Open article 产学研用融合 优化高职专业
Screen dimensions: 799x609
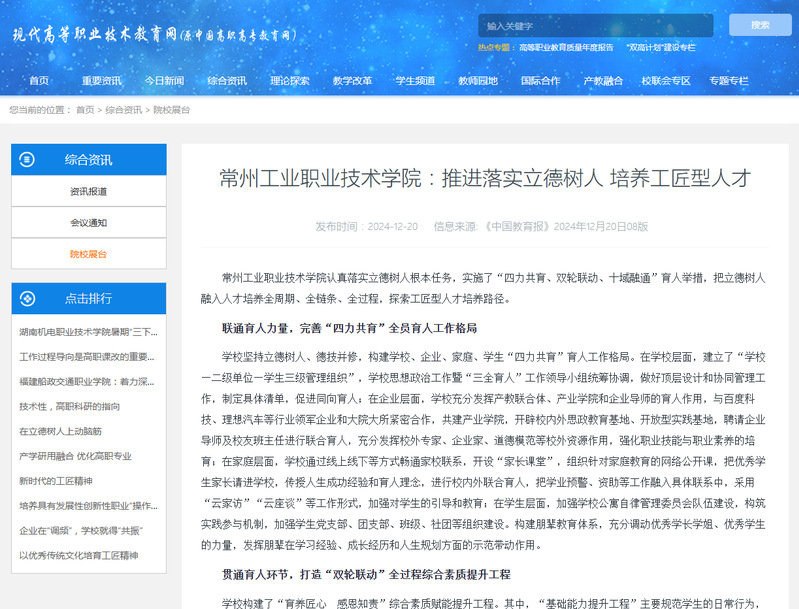coord(76,456)
